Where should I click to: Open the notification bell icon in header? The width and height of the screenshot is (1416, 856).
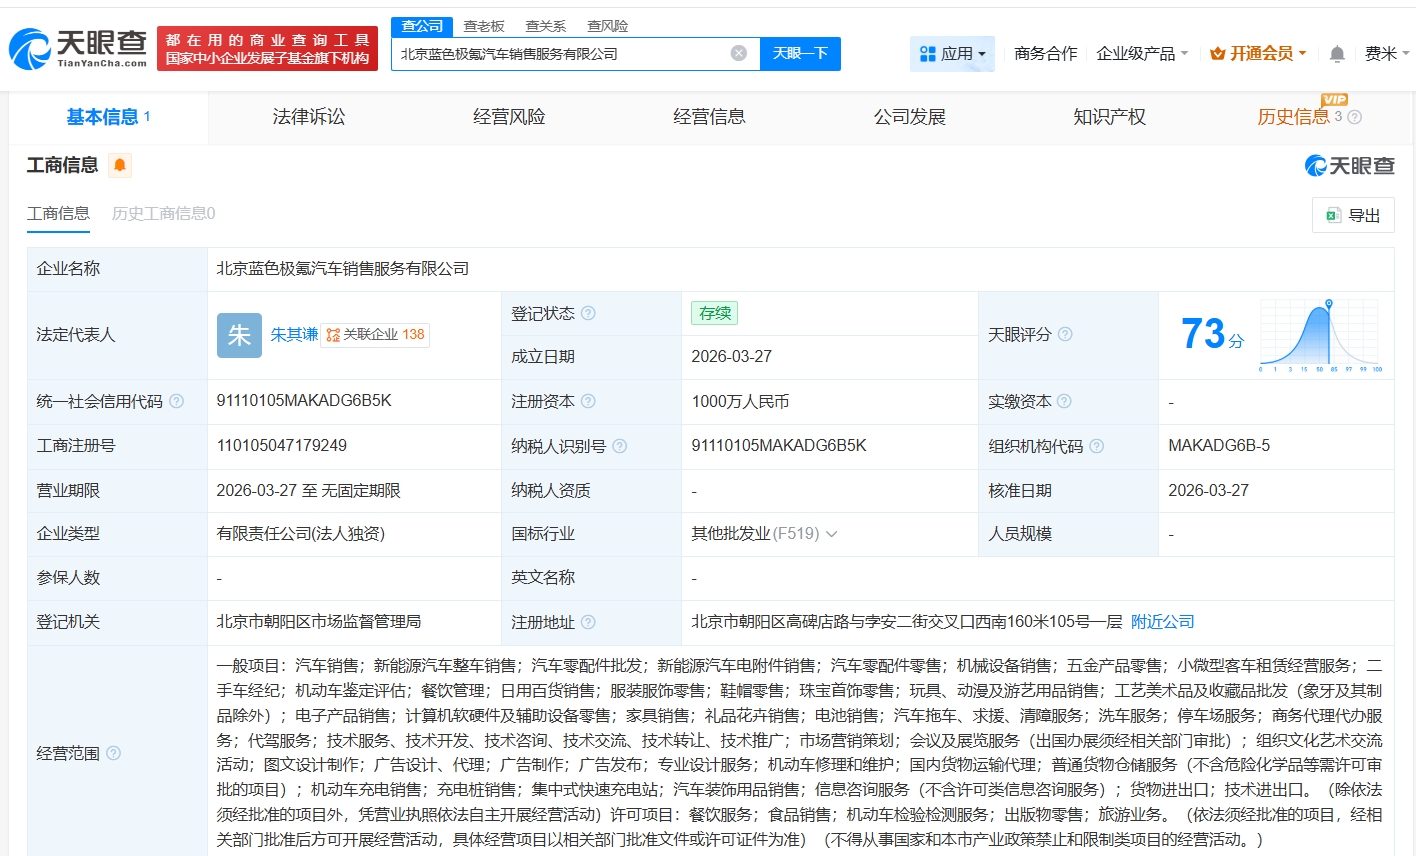pyautogui.click(x=1337, y=54)
